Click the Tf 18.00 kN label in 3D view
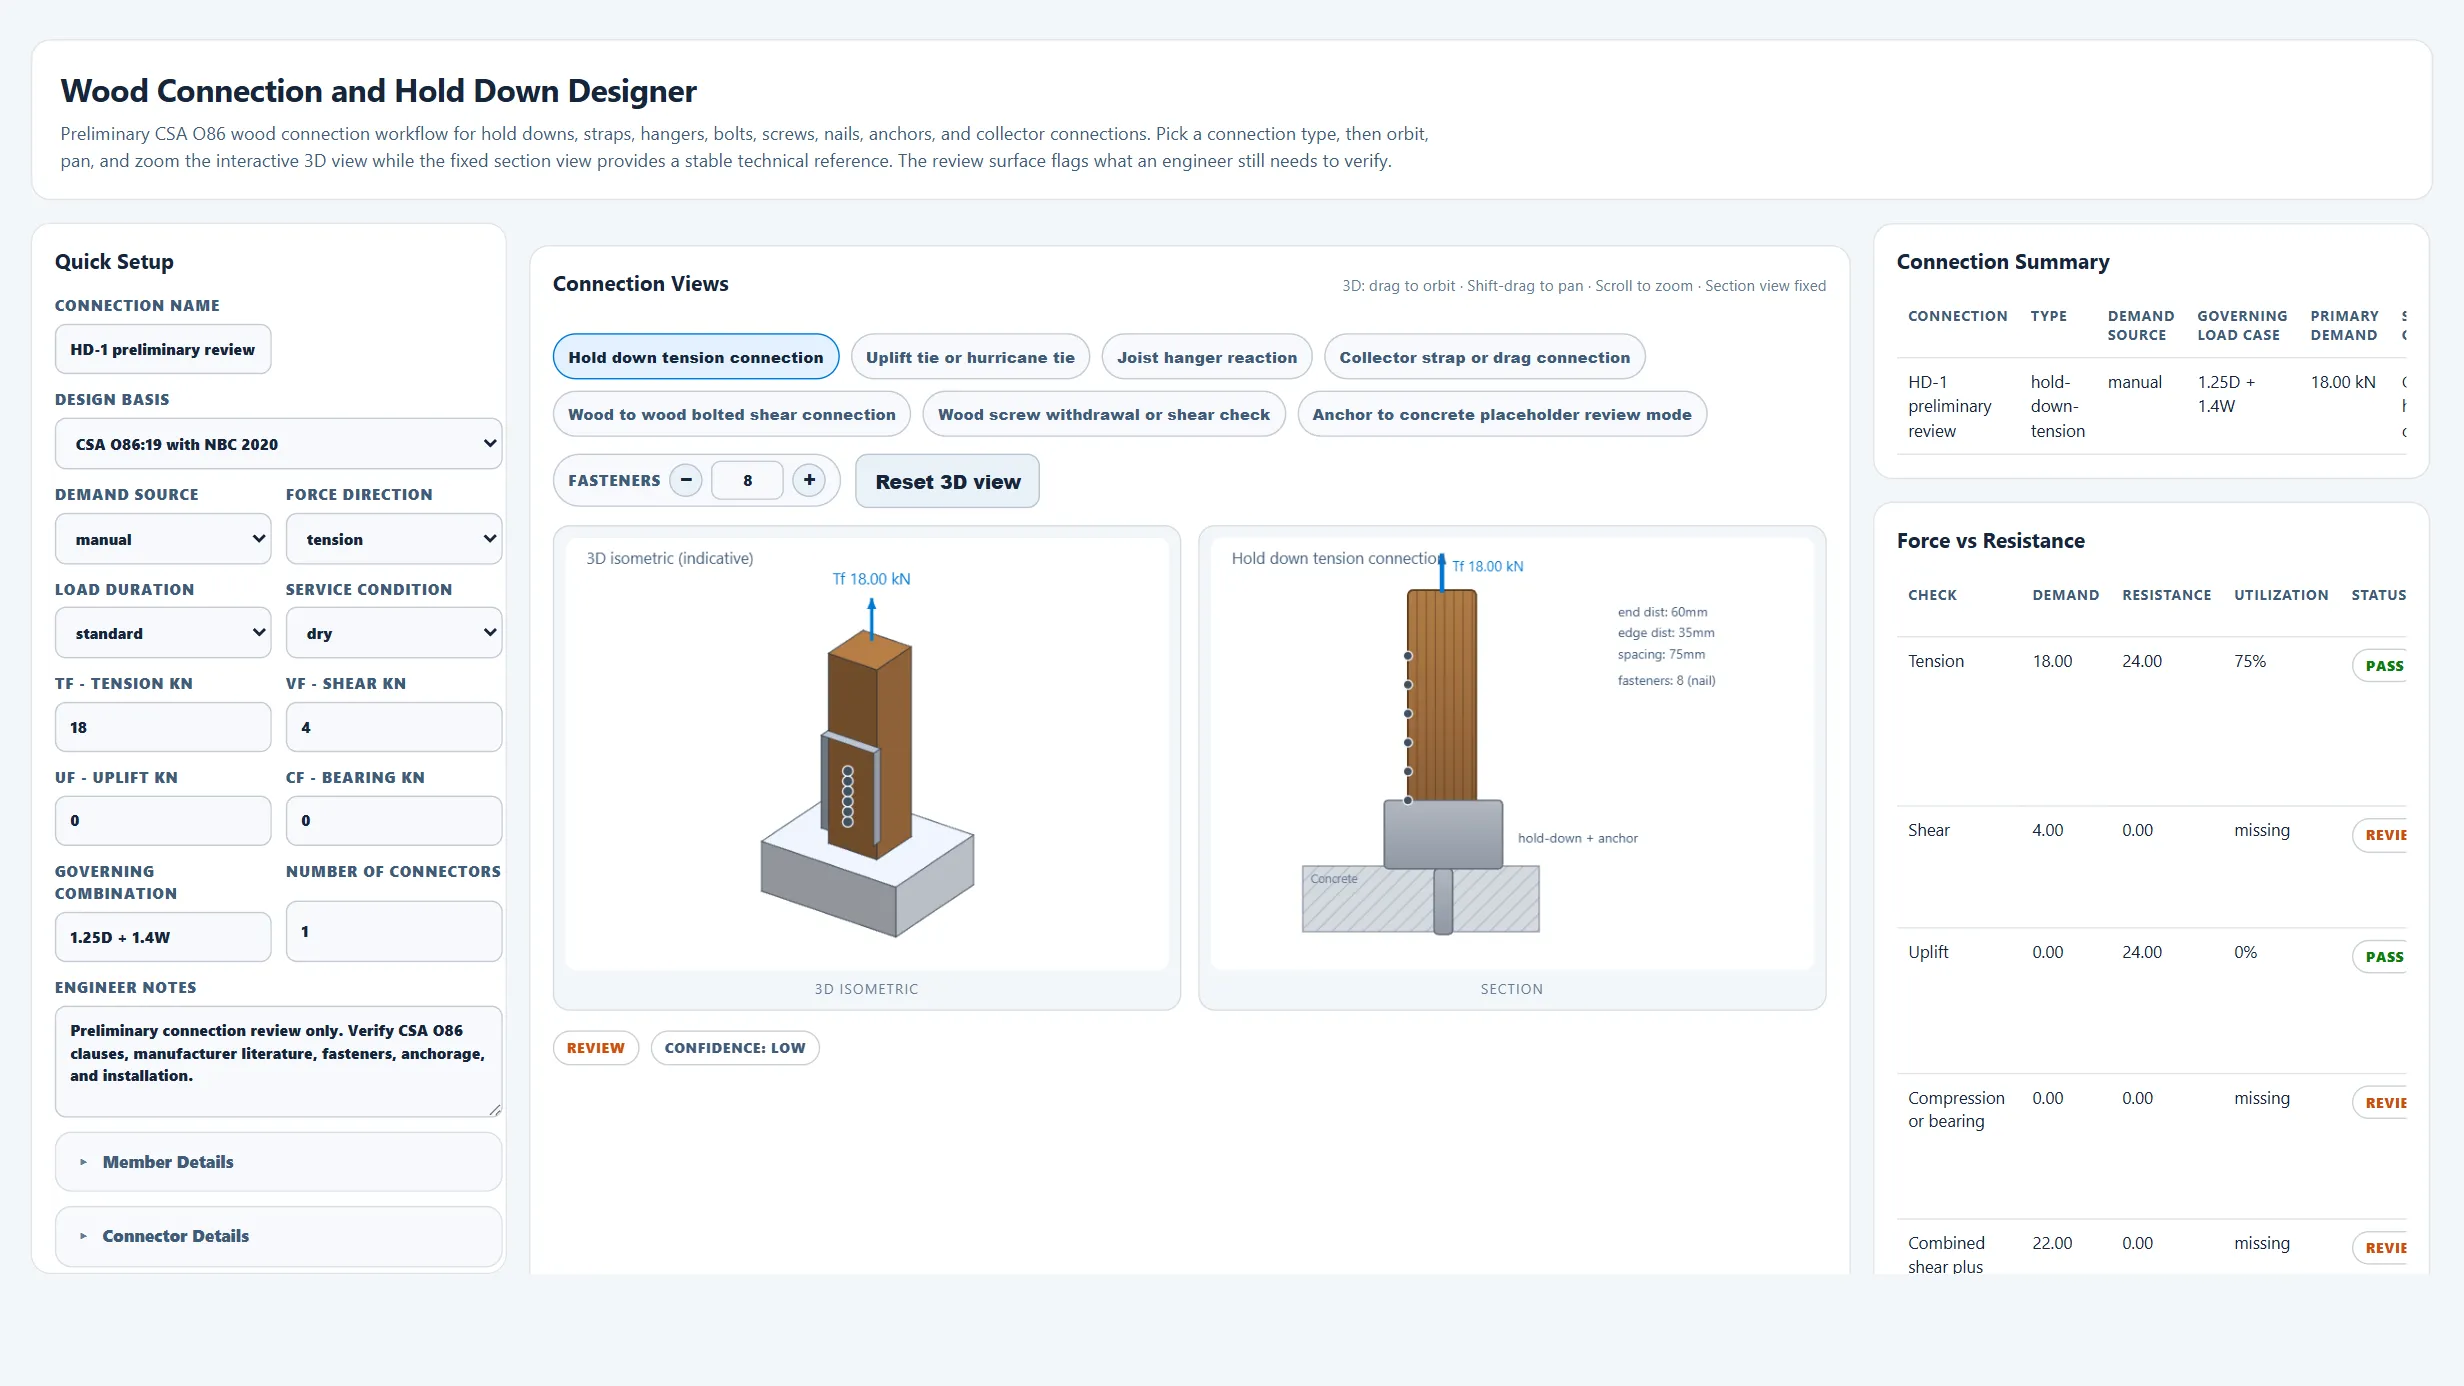2464x1386 pixels. (x=871, y=579)
